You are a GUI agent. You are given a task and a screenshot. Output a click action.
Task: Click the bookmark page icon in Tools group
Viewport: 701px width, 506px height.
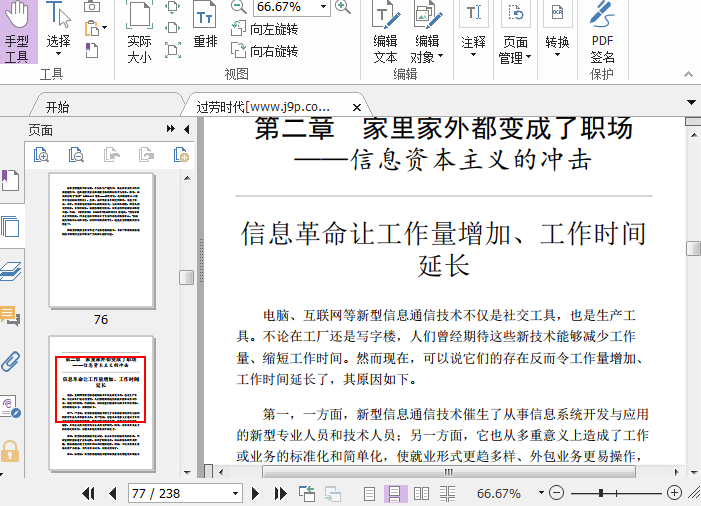91,50
